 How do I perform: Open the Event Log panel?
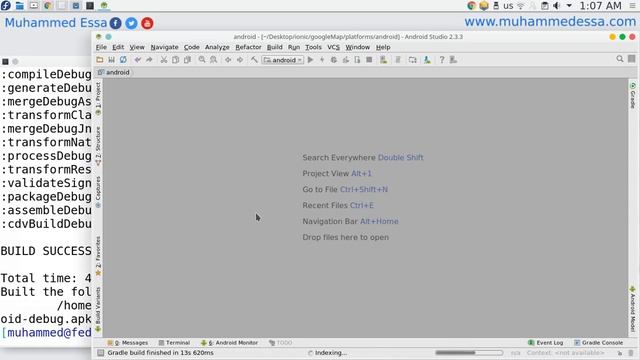point(545,343)
